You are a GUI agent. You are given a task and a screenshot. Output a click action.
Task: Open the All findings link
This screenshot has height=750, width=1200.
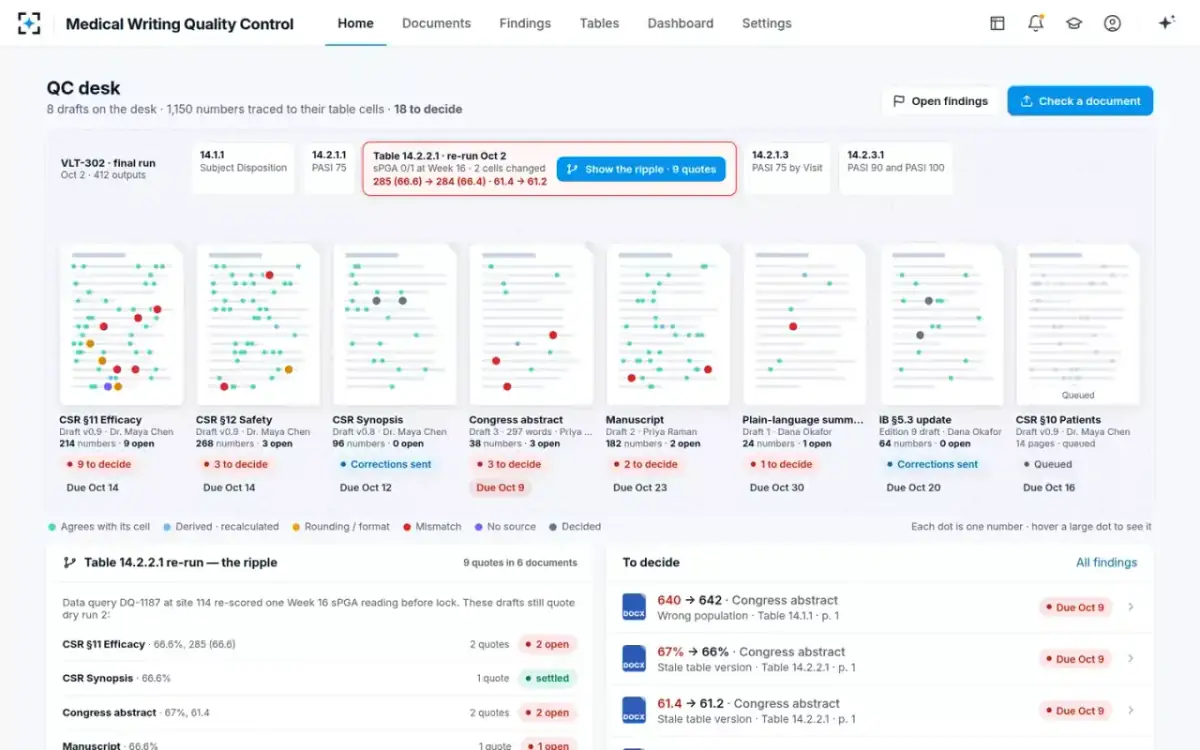(1106, 562)
